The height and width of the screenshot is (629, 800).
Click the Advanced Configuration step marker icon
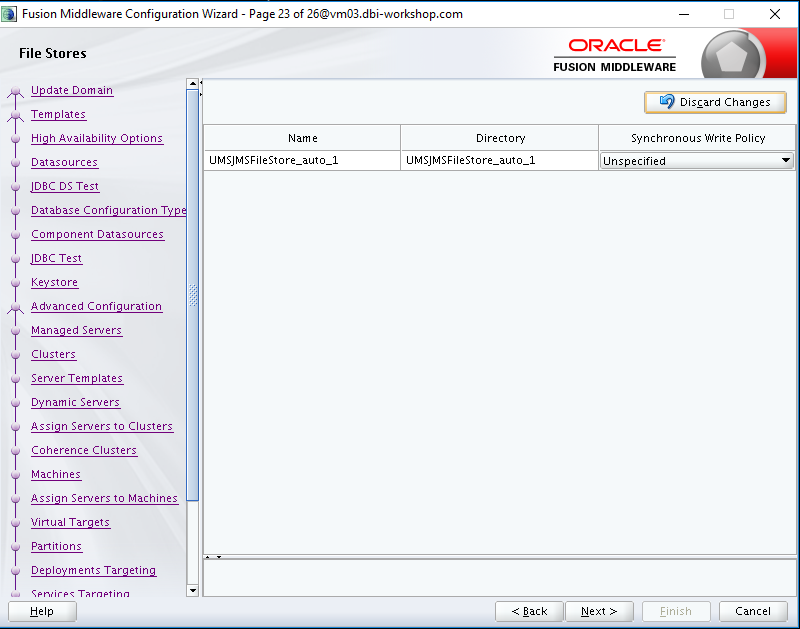click(x=16, y=308)
